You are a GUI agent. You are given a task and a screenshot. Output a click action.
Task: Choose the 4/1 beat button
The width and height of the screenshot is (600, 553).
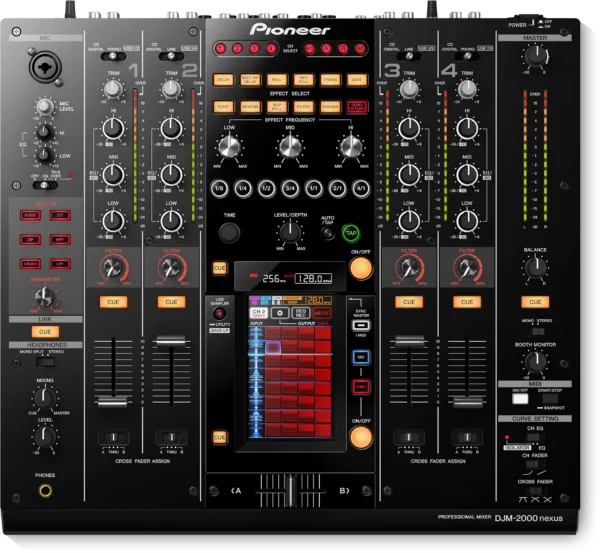pyautogui.click(x=361, y=188)
